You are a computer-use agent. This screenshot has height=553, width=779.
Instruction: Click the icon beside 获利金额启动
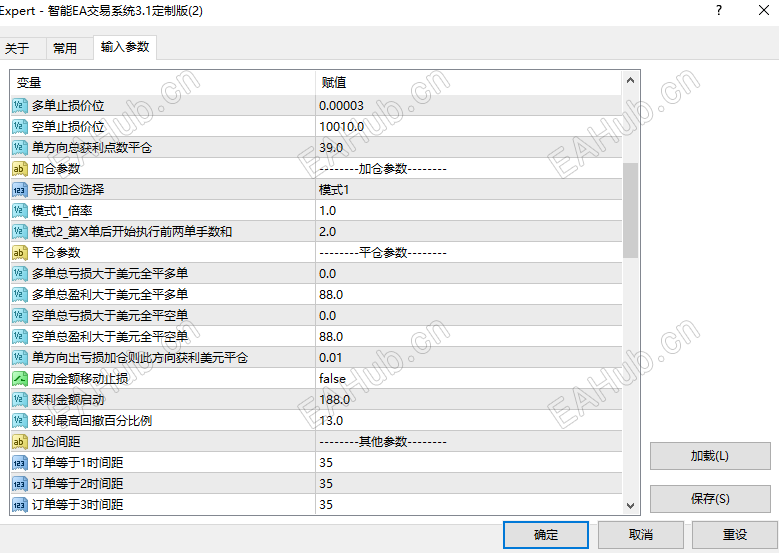[19, 399]
